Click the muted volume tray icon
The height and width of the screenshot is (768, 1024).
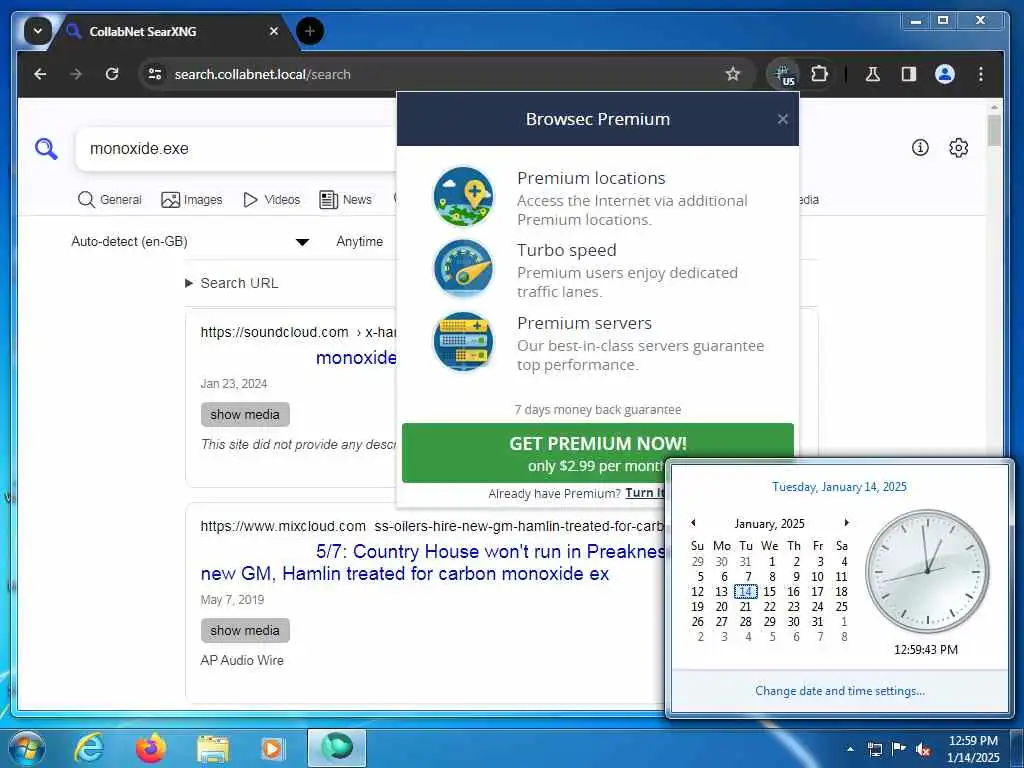click(922, 750)
